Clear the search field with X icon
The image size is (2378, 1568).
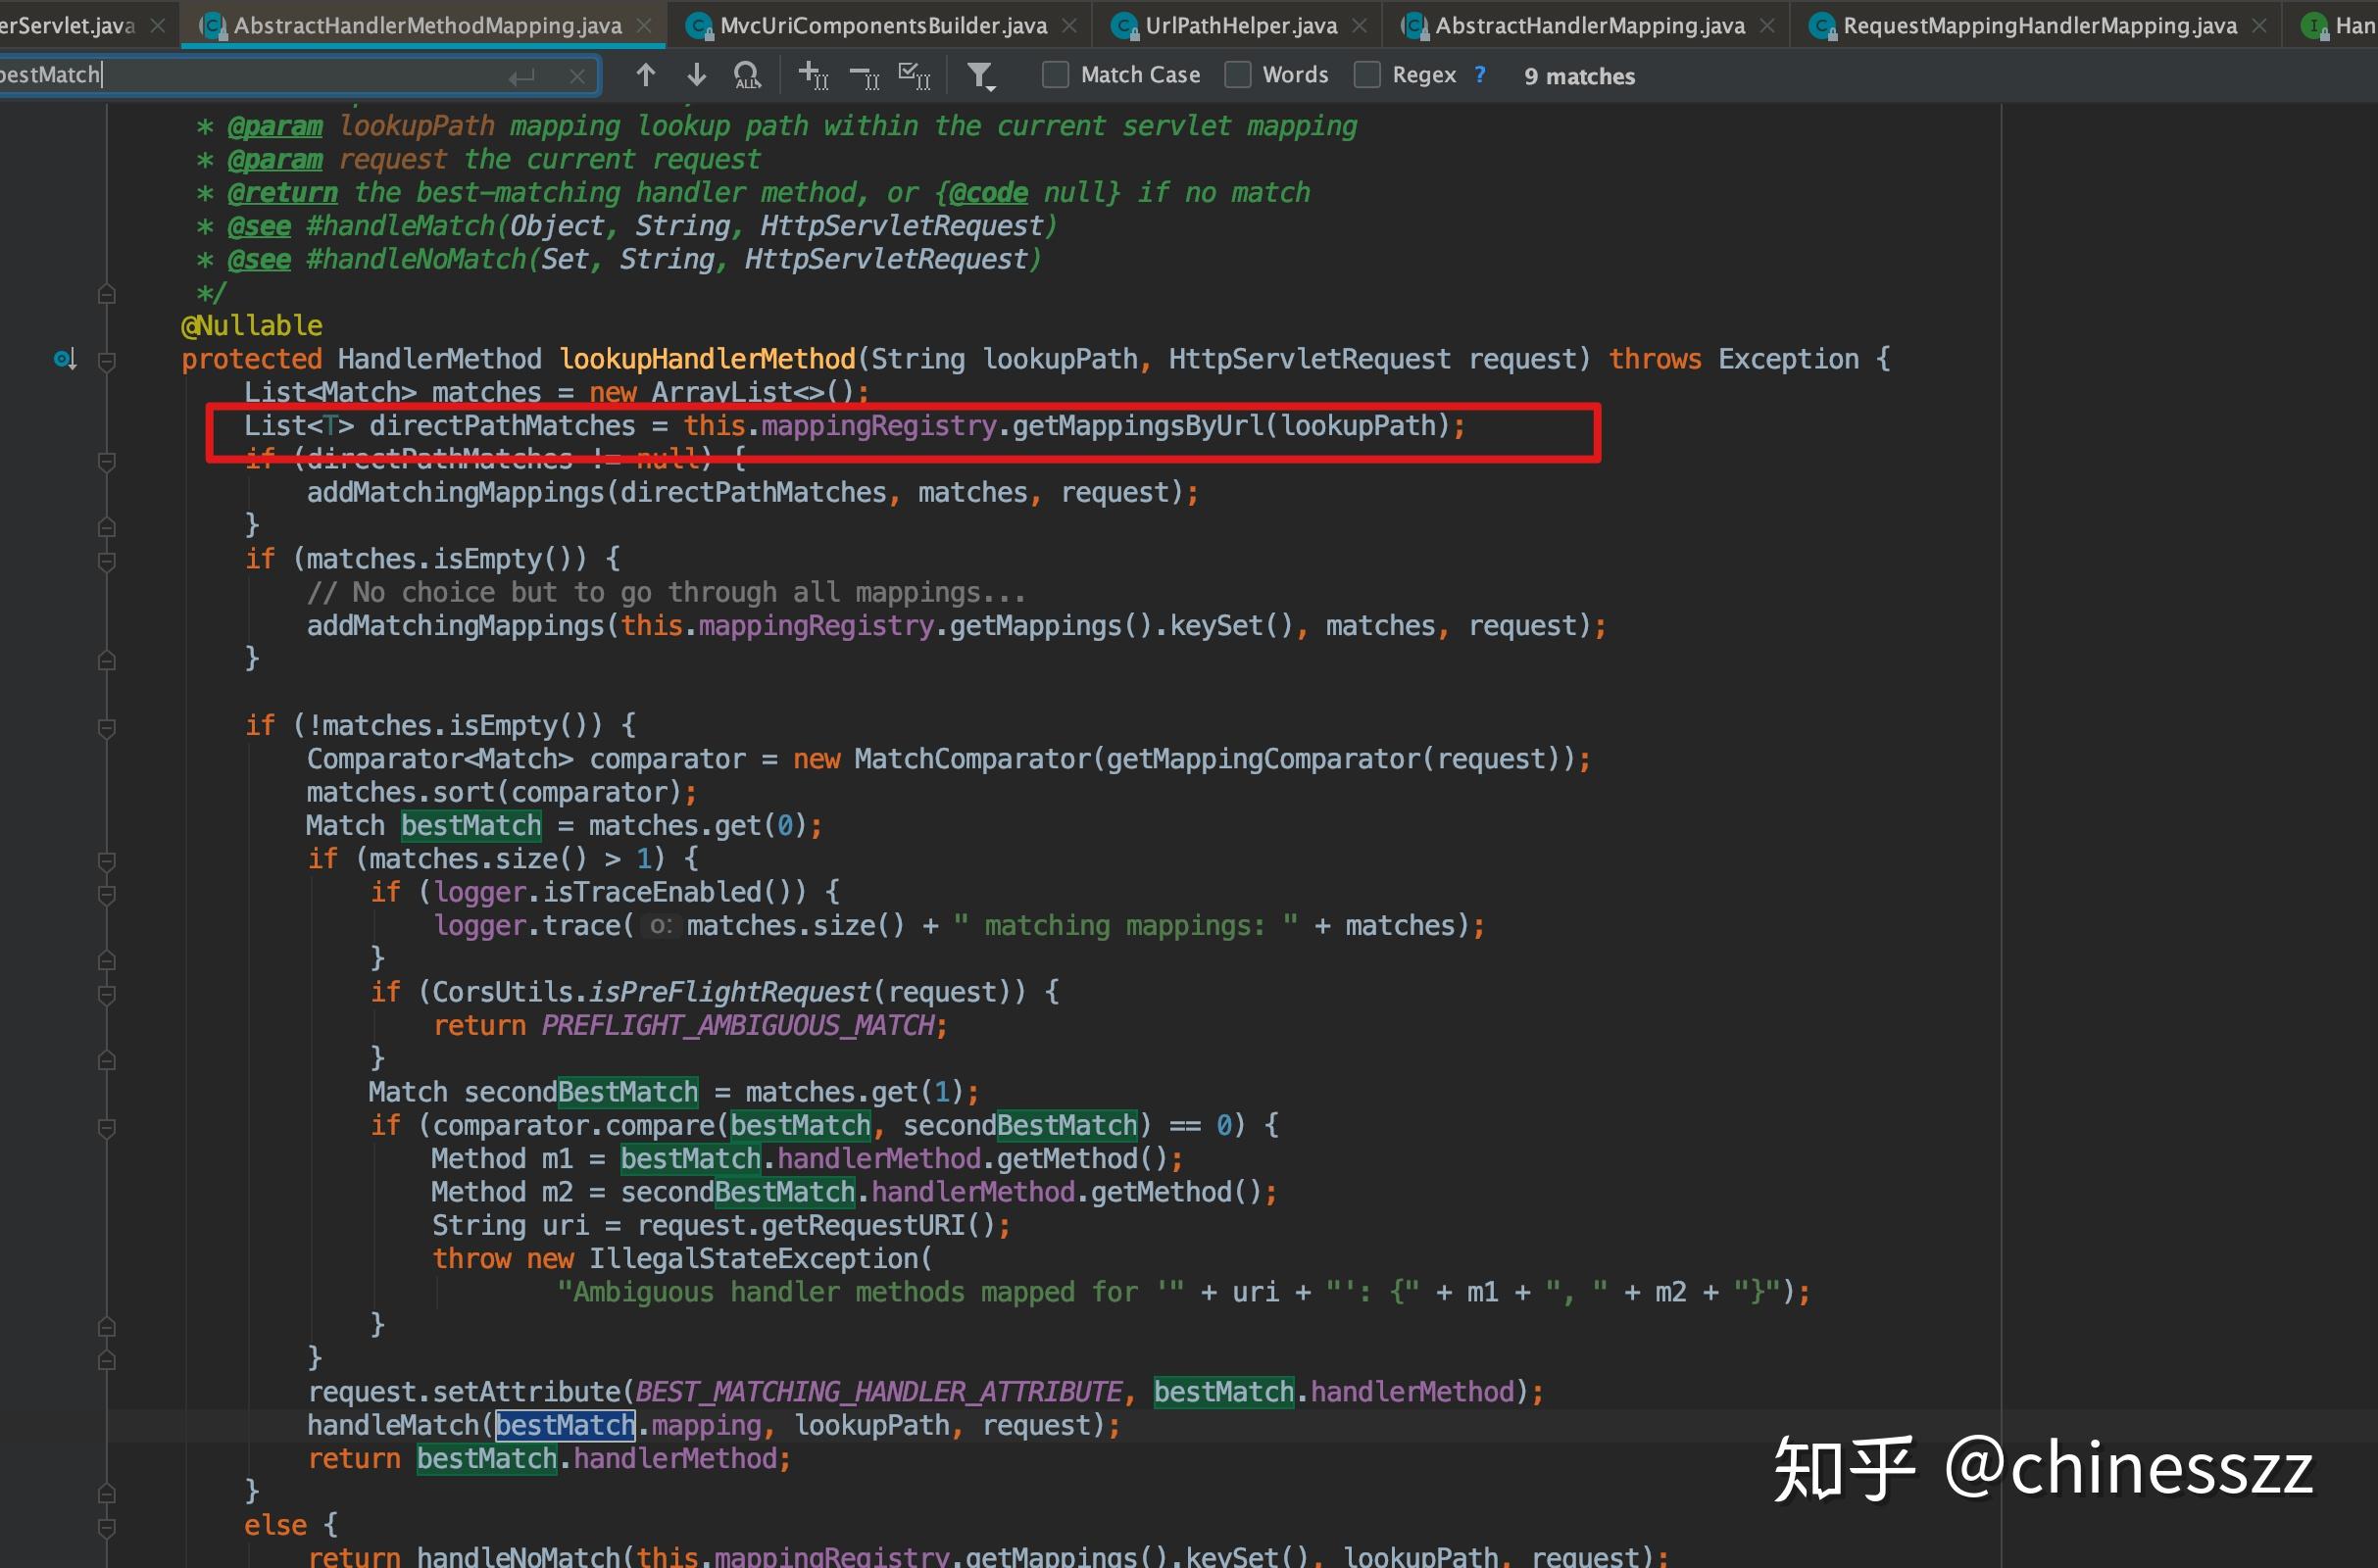coord(577,76)
